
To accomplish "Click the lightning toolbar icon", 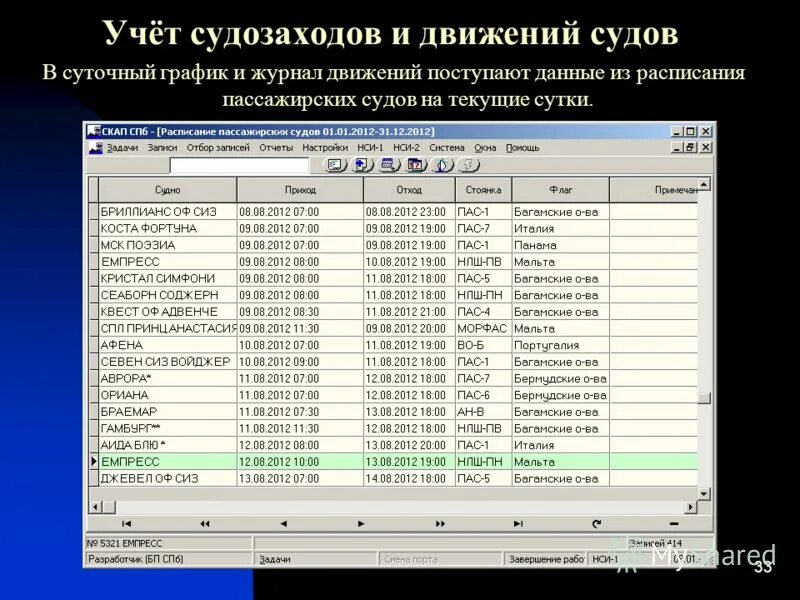I will (x=468, y=166).
